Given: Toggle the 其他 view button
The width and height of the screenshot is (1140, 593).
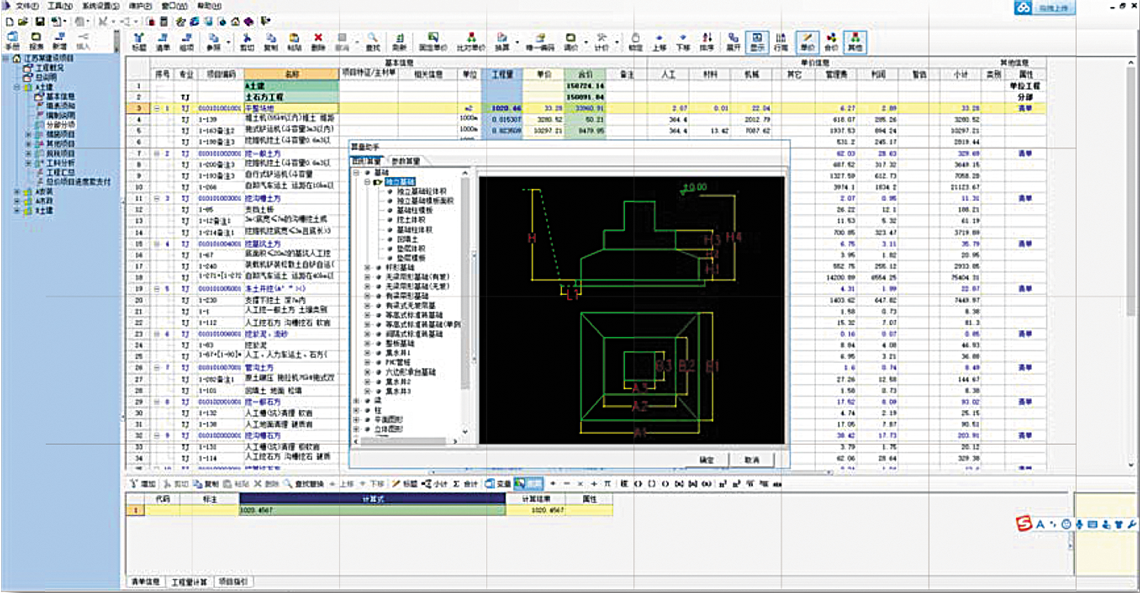Looking at the screenshot, I should (x=855, y=41).
